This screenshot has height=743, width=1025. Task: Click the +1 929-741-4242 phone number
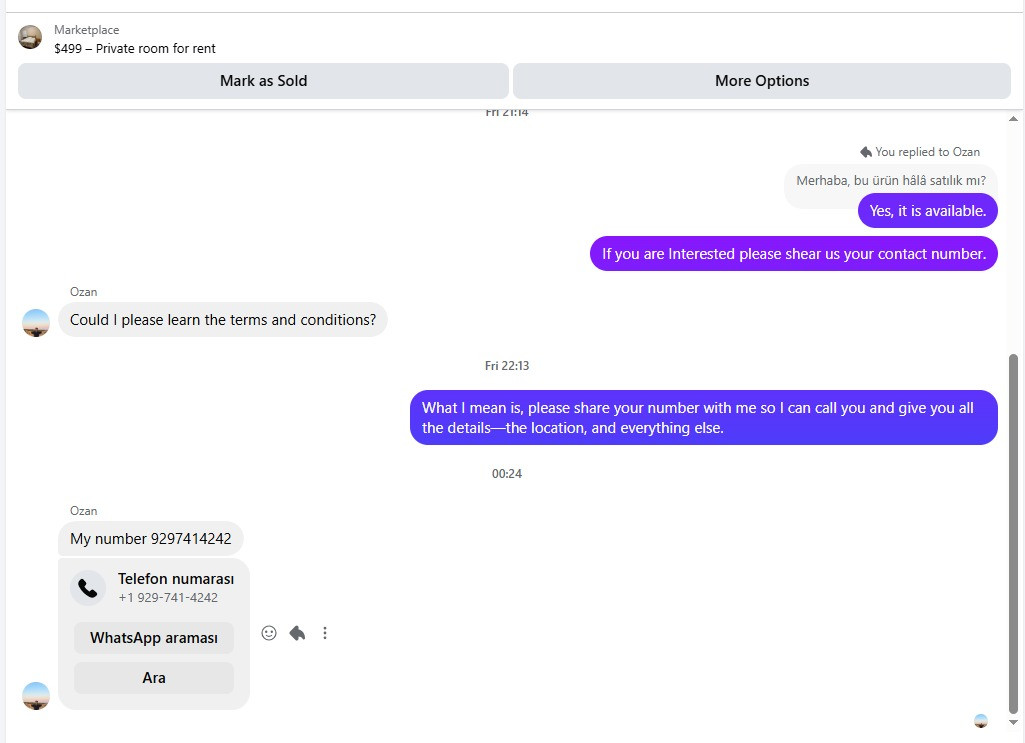click(x=168, y=597)
